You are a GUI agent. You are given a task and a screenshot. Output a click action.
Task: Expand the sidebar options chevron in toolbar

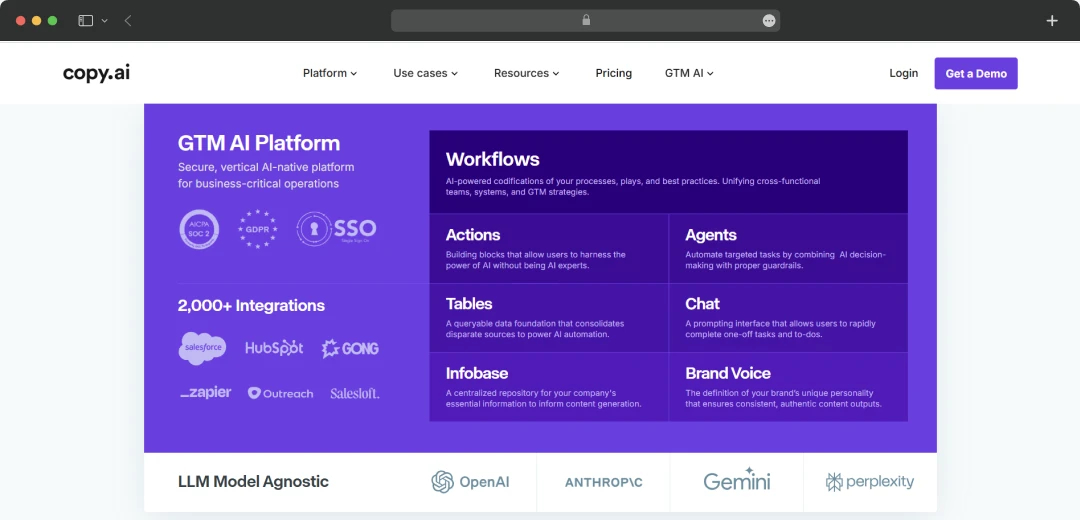tap(105, 21)
